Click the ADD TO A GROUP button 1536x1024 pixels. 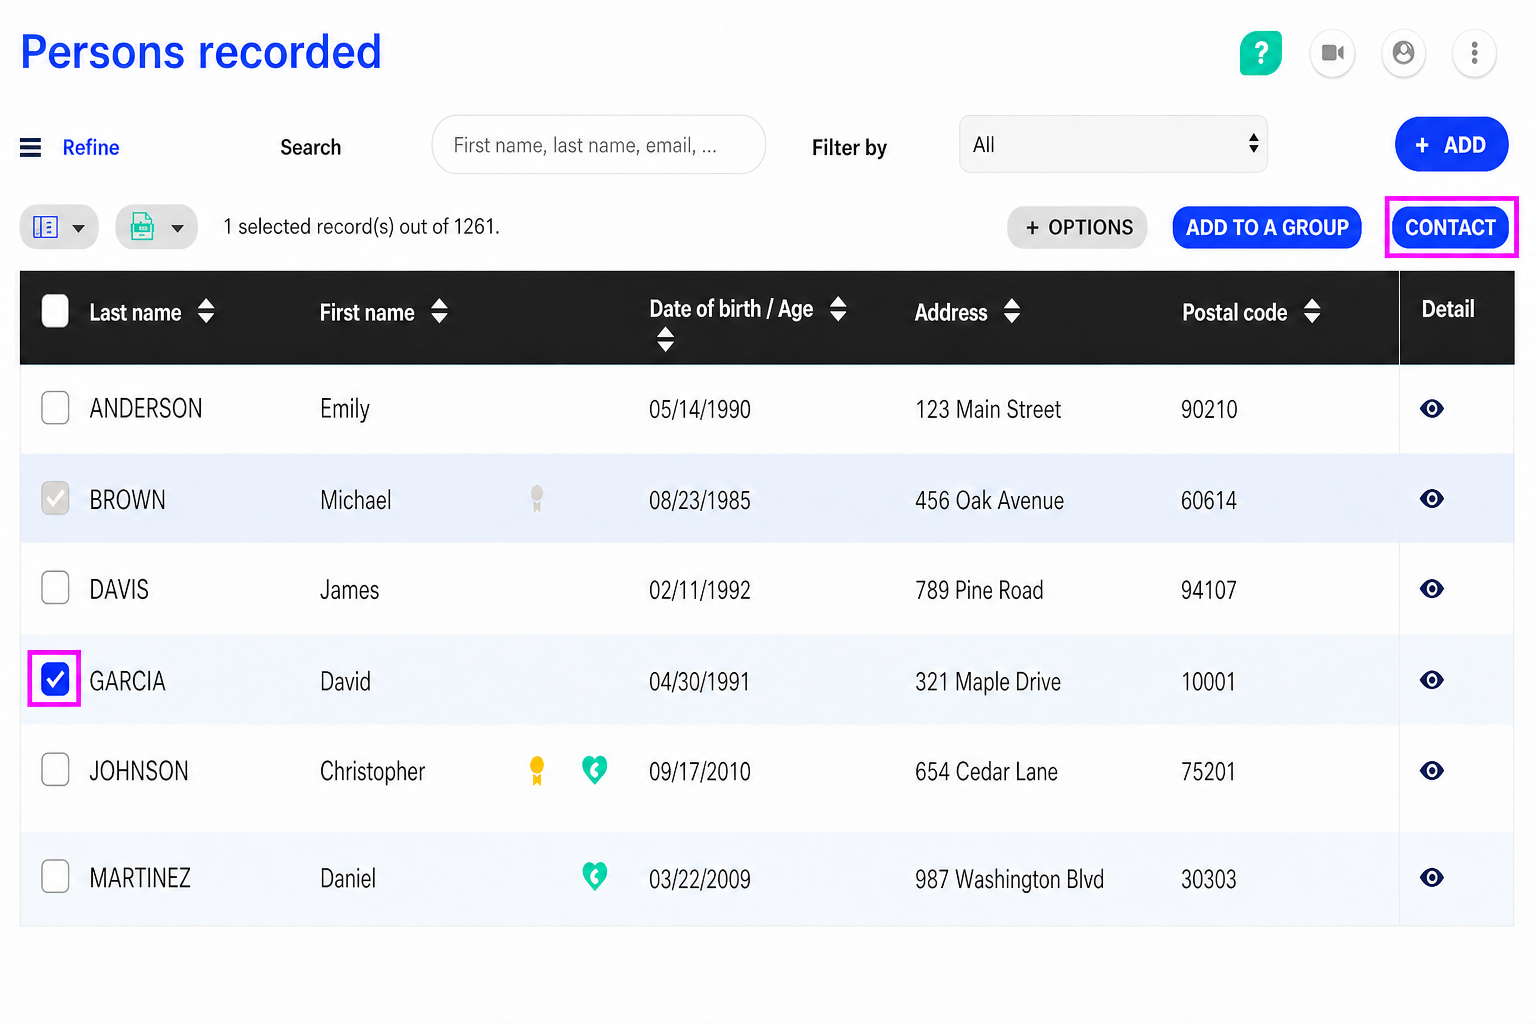pos(1267,227)
